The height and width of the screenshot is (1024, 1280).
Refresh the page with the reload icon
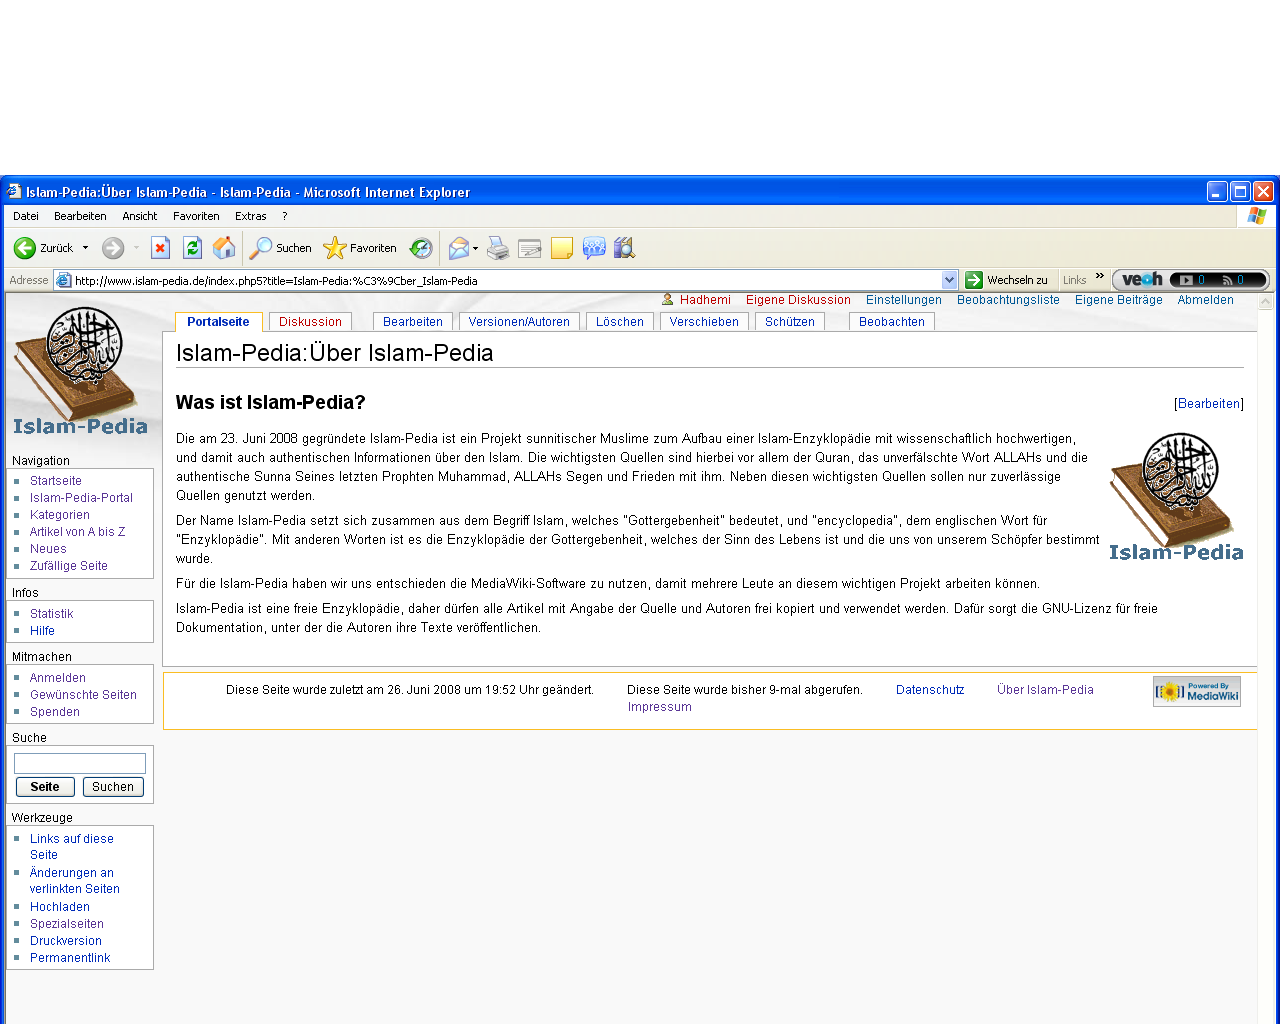point(193,248)
